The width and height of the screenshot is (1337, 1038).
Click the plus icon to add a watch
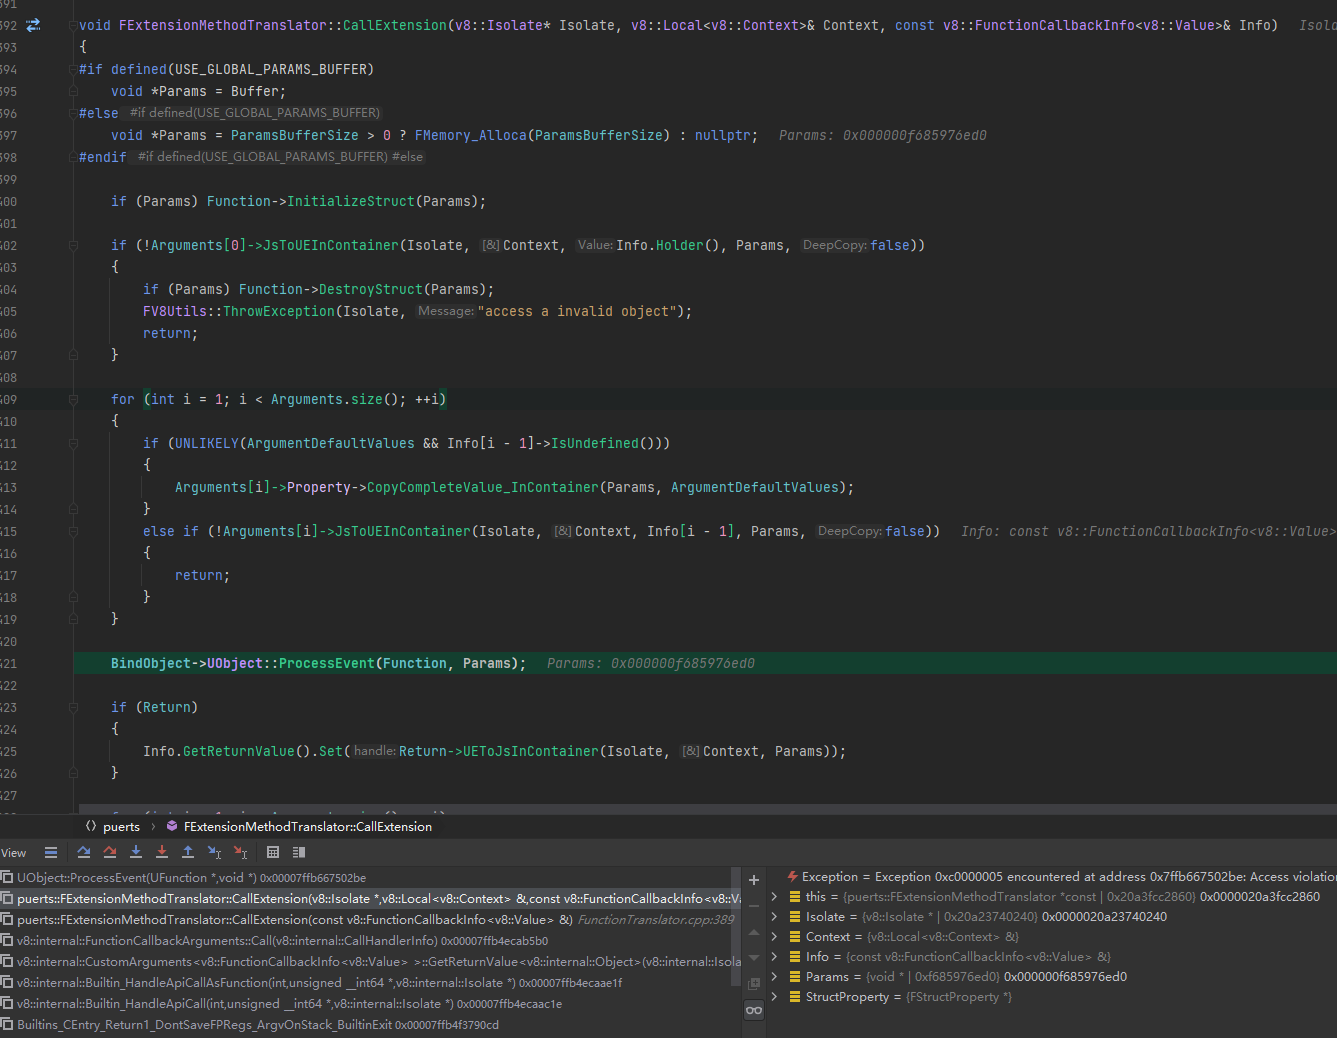pyautogui.click(x=753, y=881)
